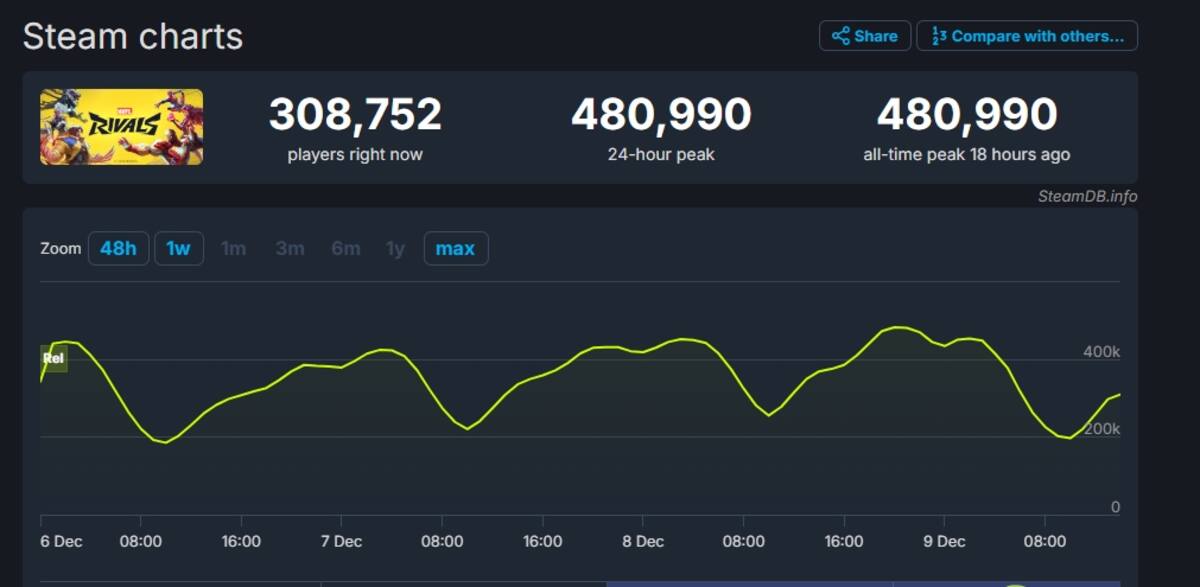The image size is (1200, 587).
Task: Choose the 1m zoom option
Action: [x=233, y=248]
